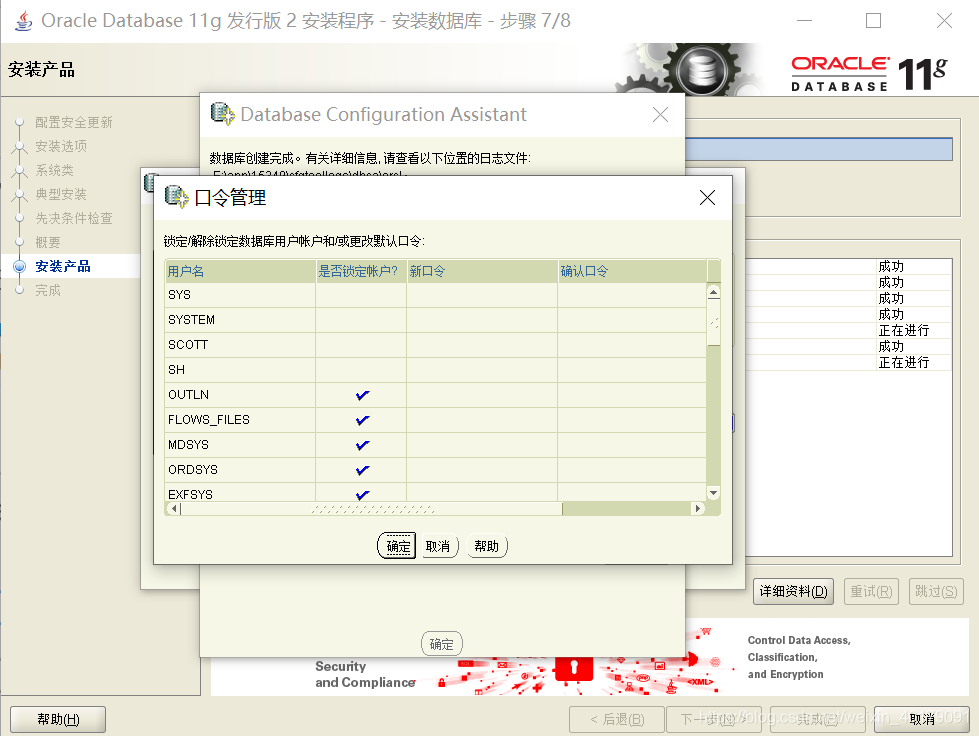Select the ORDSYS username cell
This screenshot has height=736, width=979.
[x=240, y=469]
